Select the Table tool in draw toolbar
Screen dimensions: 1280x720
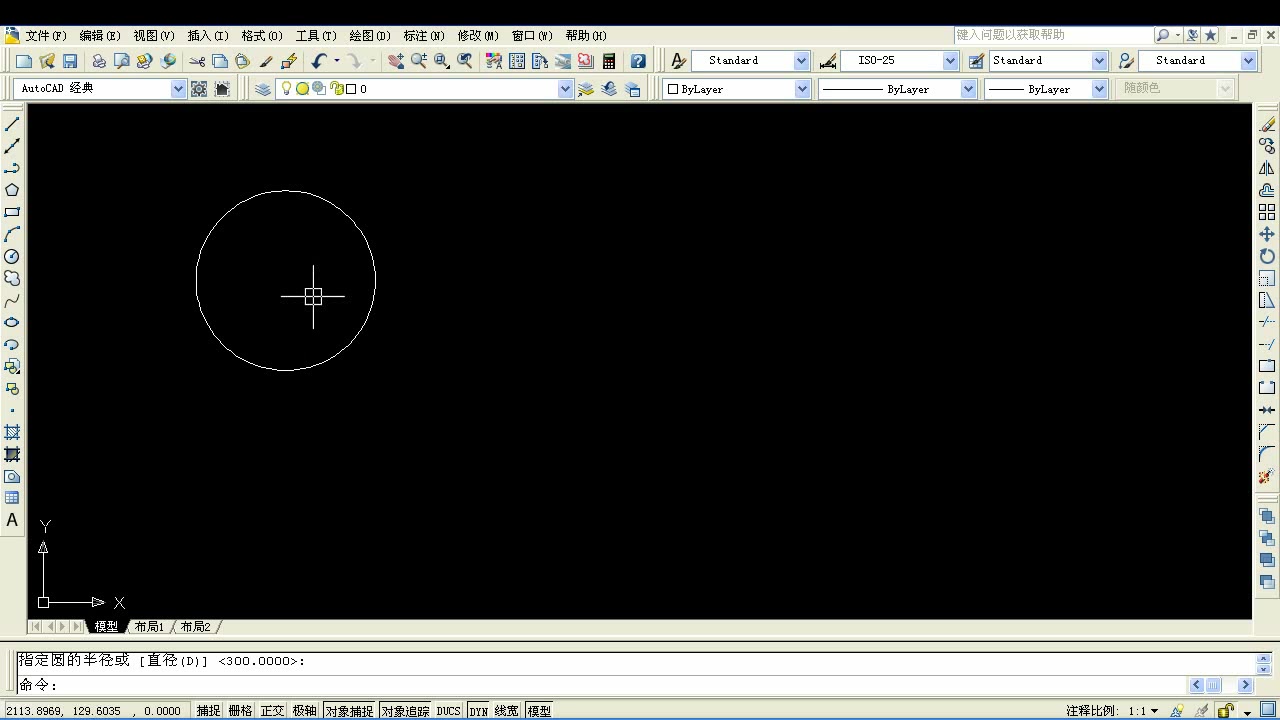12,498
